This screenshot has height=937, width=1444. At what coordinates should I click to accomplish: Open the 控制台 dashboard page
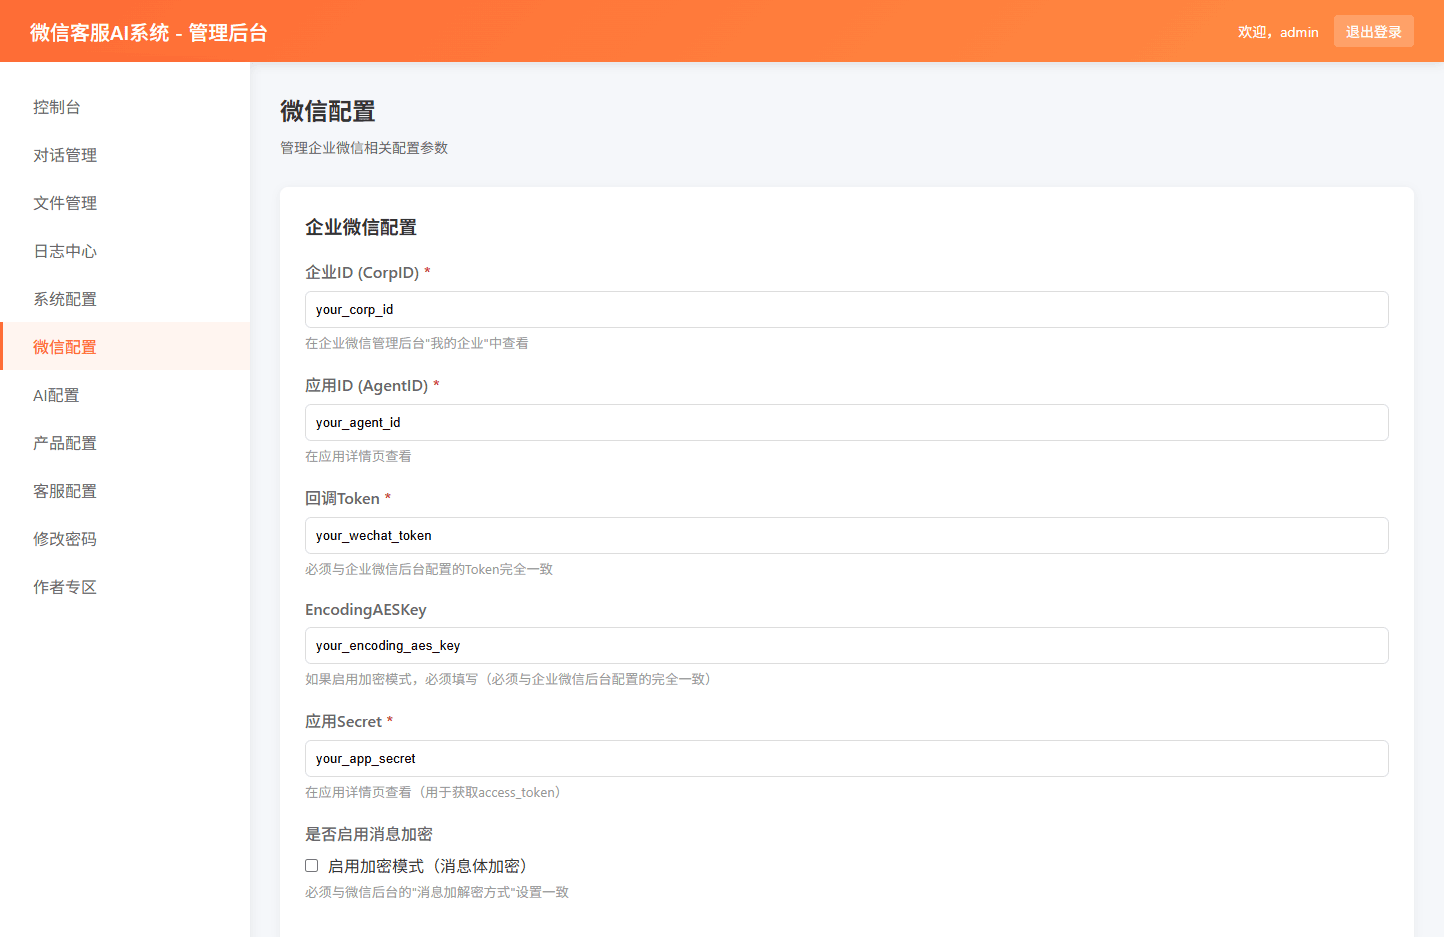point(57,107)
